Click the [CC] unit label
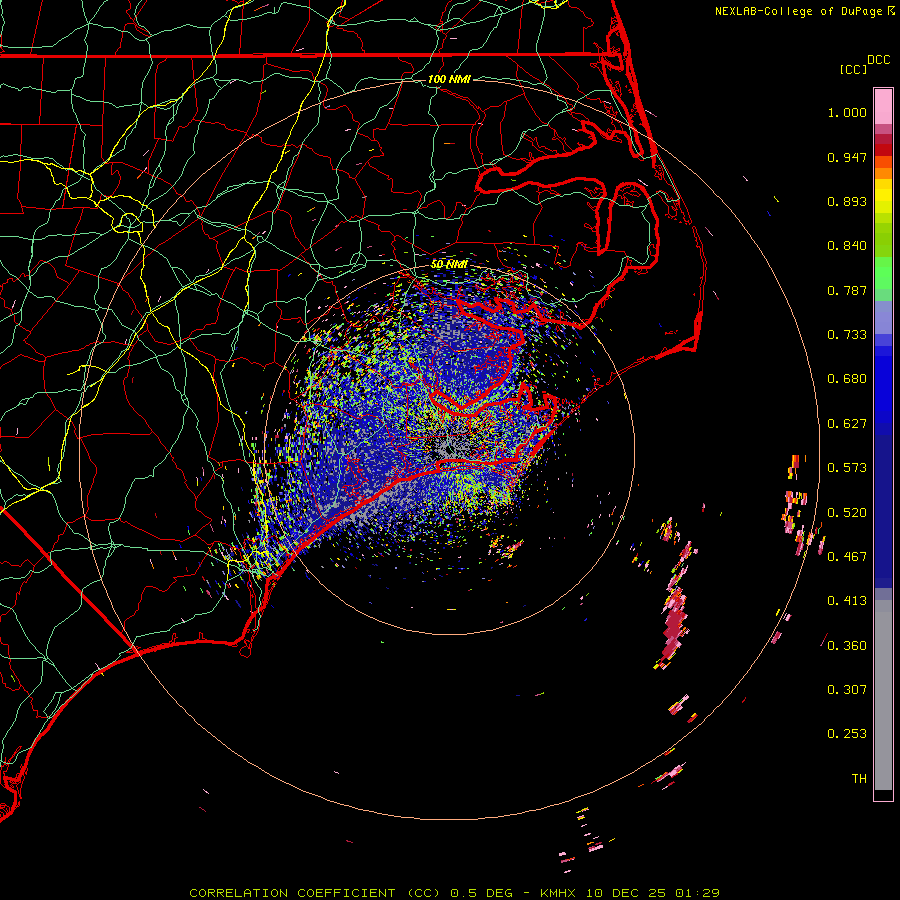 (852, 69)
